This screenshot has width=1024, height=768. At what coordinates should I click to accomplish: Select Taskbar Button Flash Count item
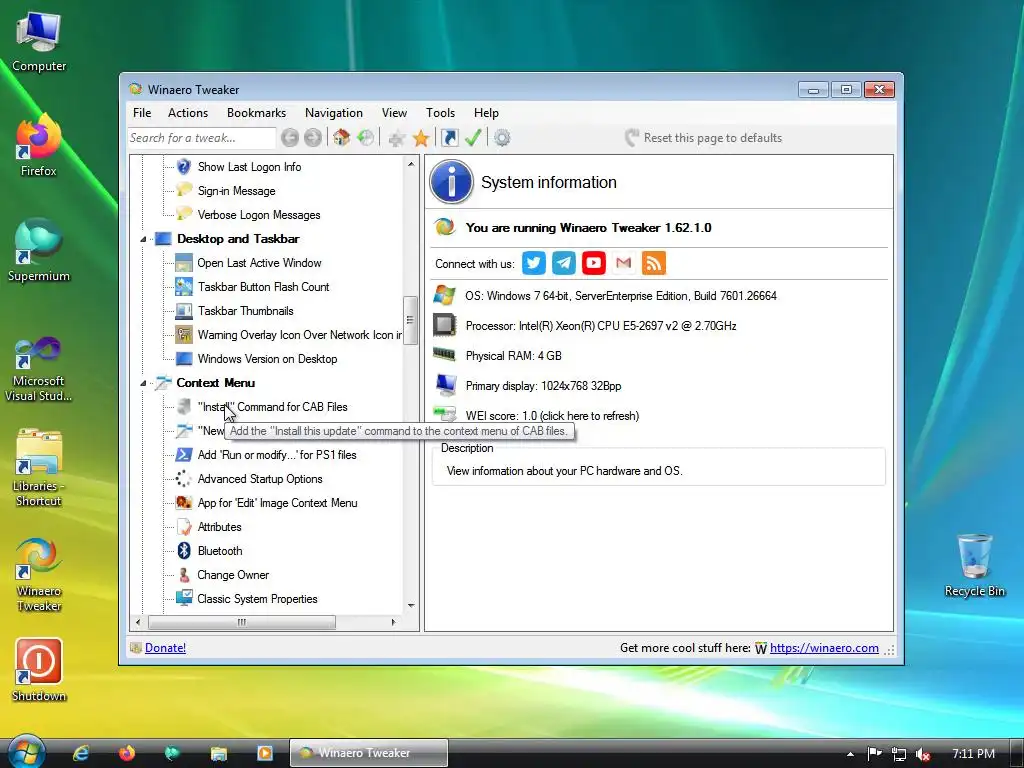coord(263,287)
